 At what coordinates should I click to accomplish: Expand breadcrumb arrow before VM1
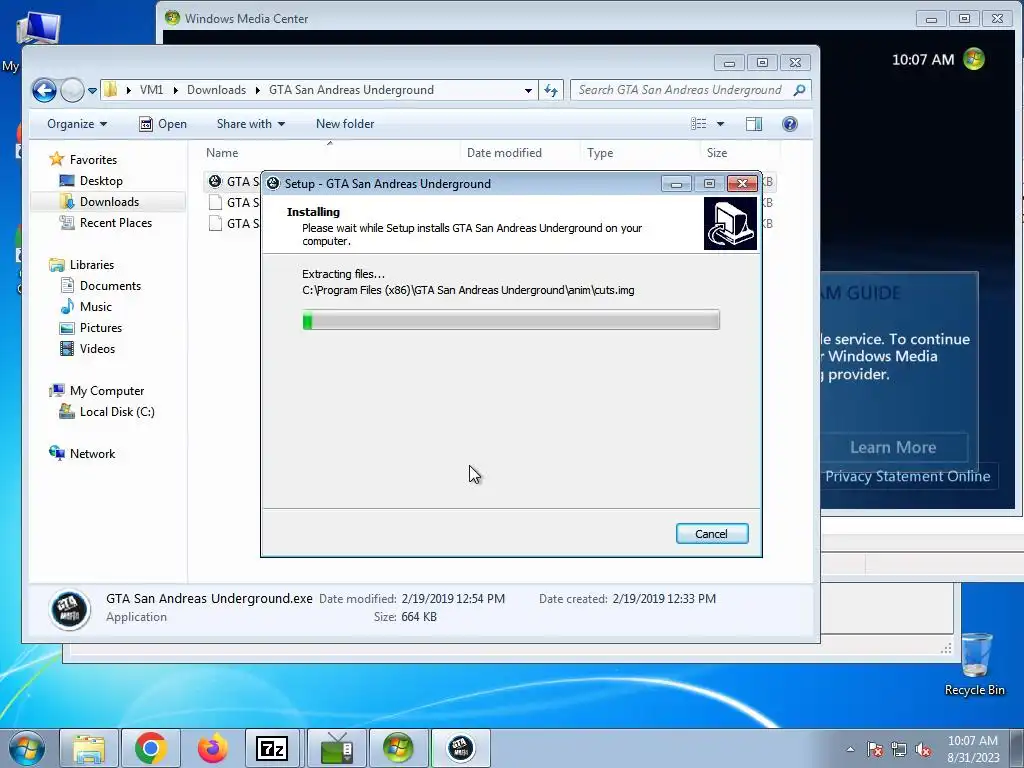[129, 90]
